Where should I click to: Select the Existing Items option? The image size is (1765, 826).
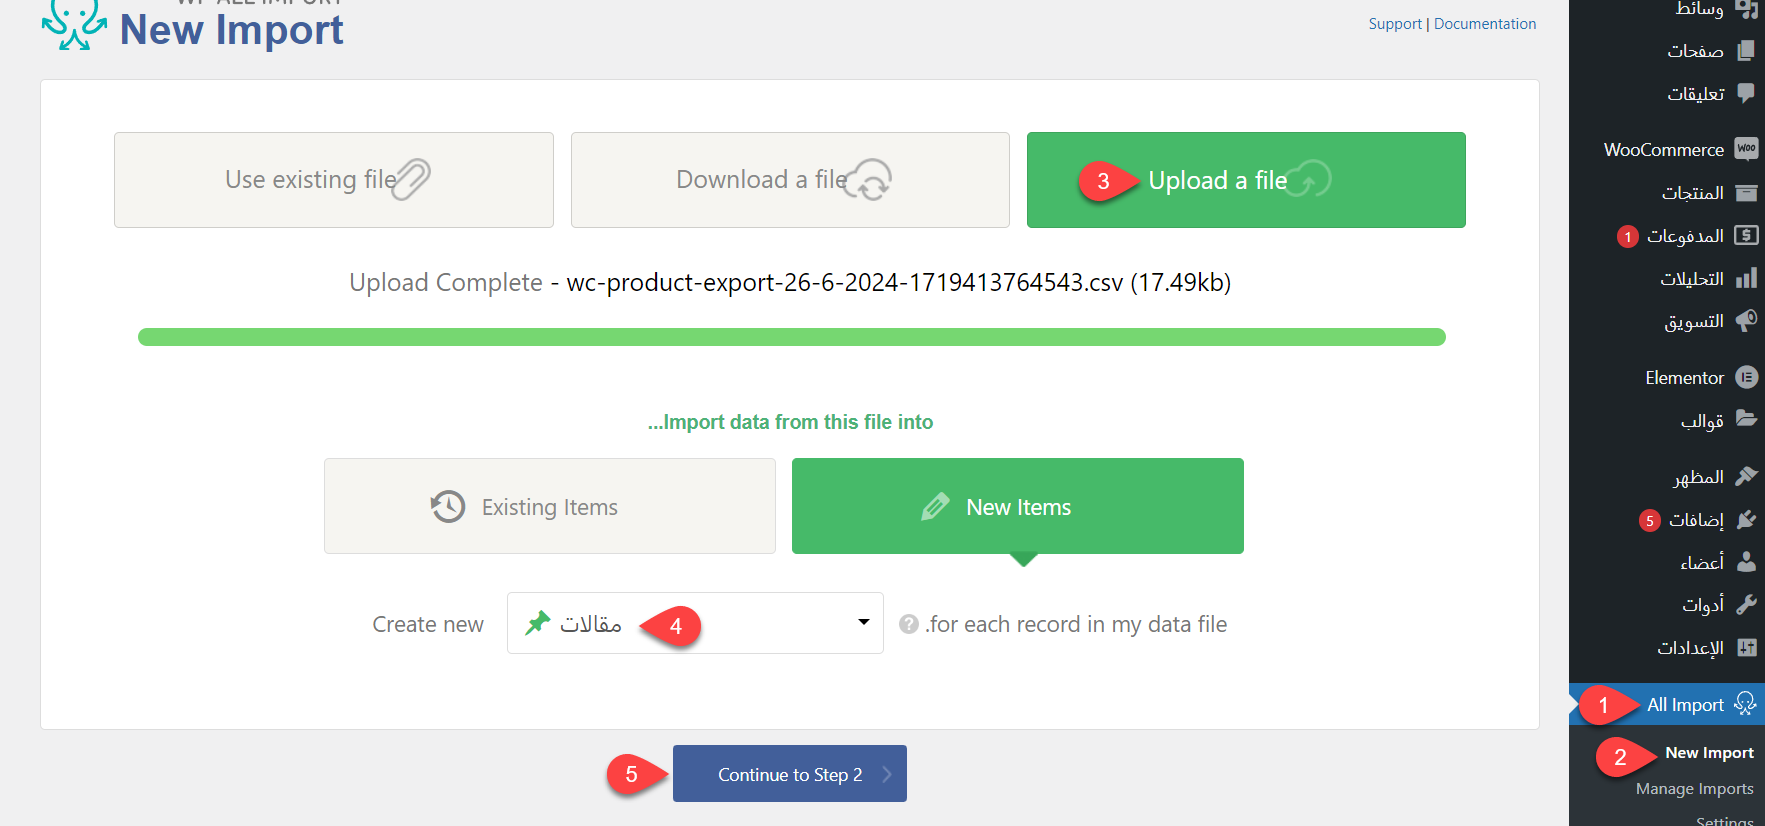549,507
